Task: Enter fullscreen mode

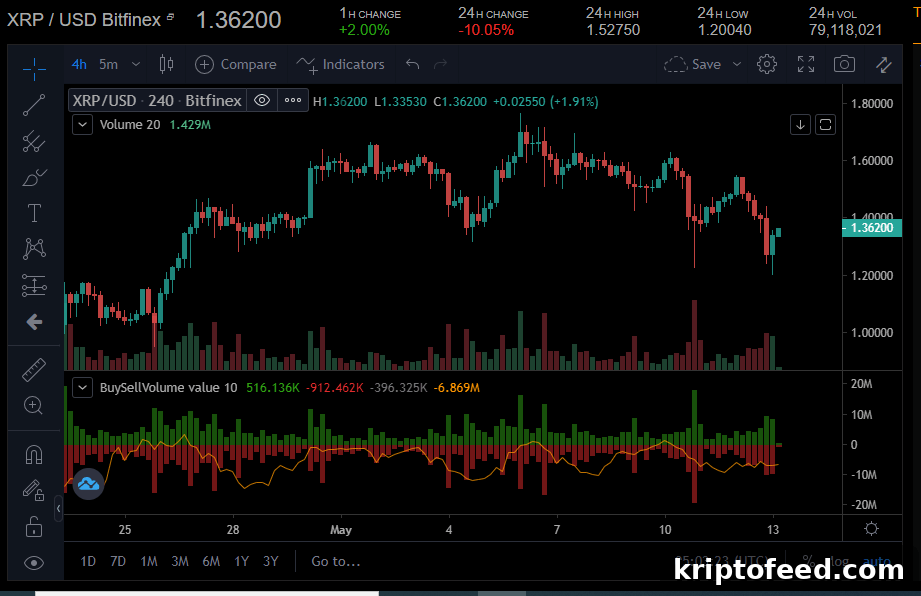Action: tap(806, 64)
